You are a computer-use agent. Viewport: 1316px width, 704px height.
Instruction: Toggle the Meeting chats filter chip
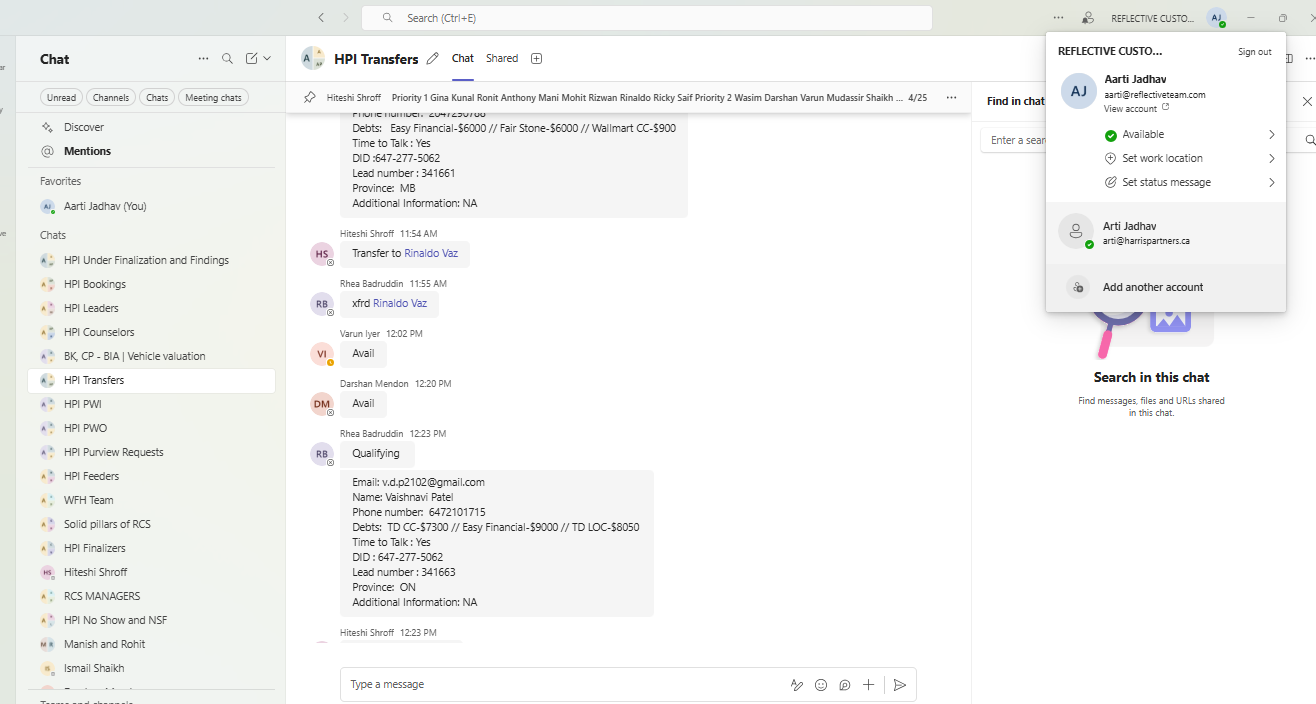pos(213,98)
